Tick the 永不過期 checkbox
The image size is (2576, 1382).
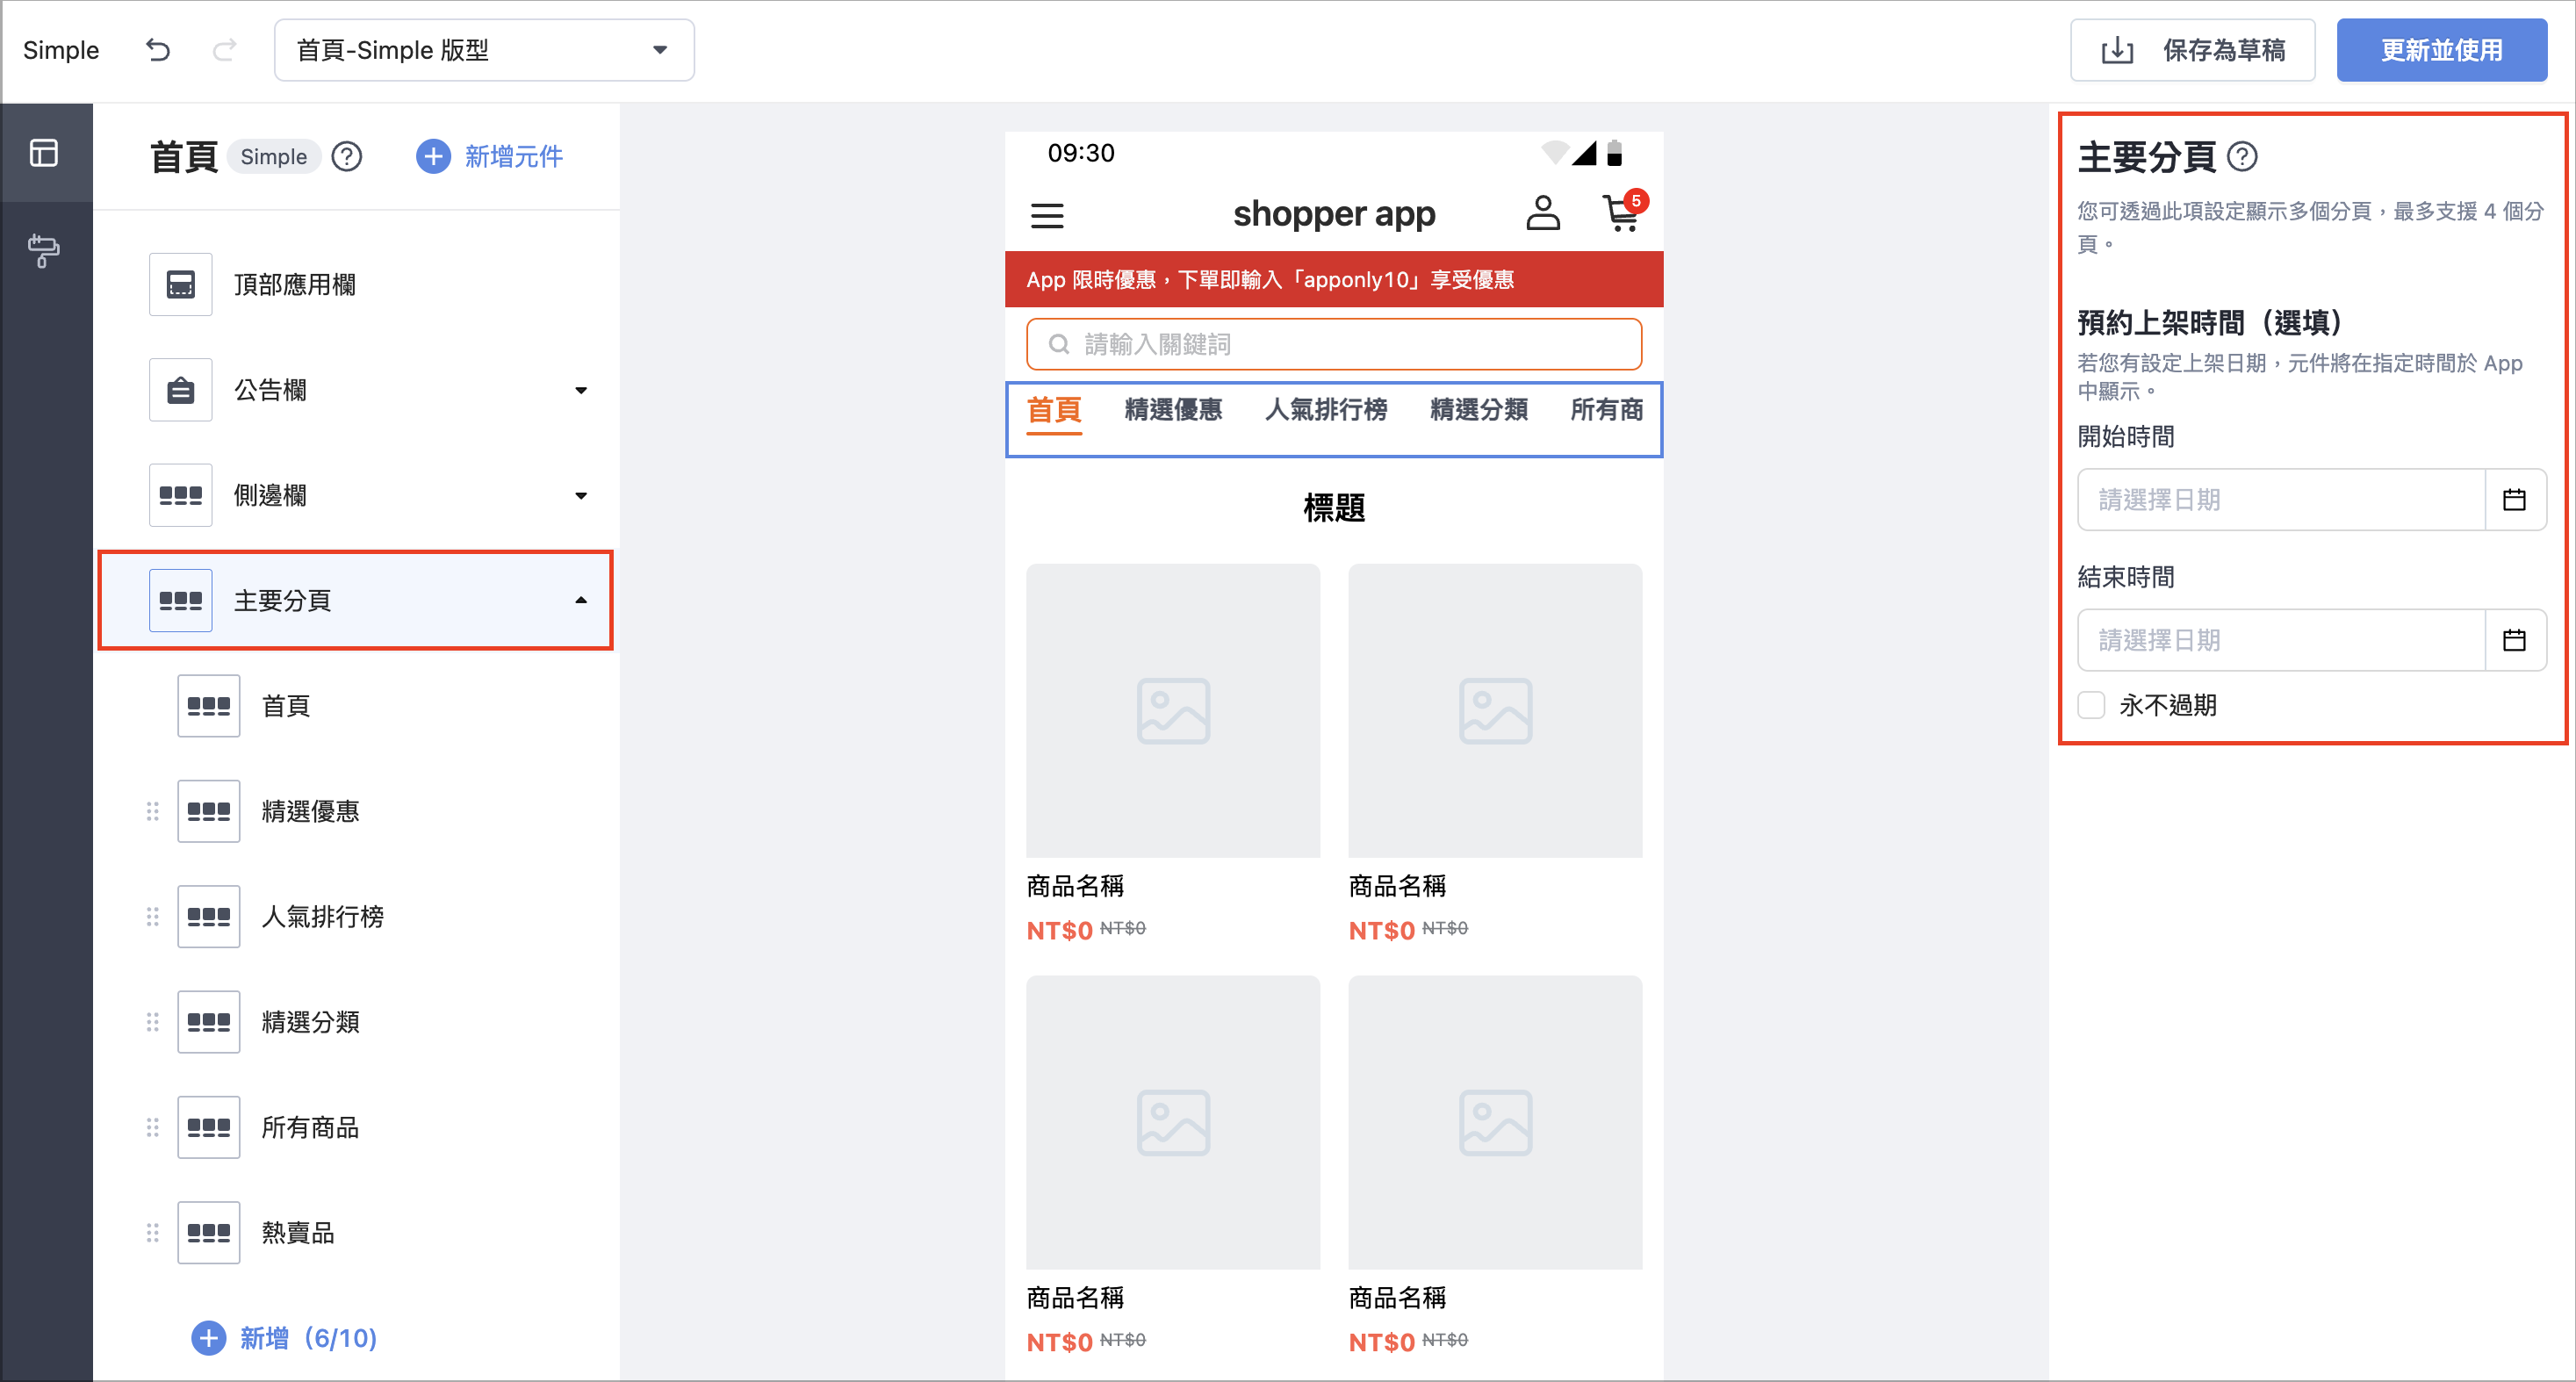tap(2091, 705)
